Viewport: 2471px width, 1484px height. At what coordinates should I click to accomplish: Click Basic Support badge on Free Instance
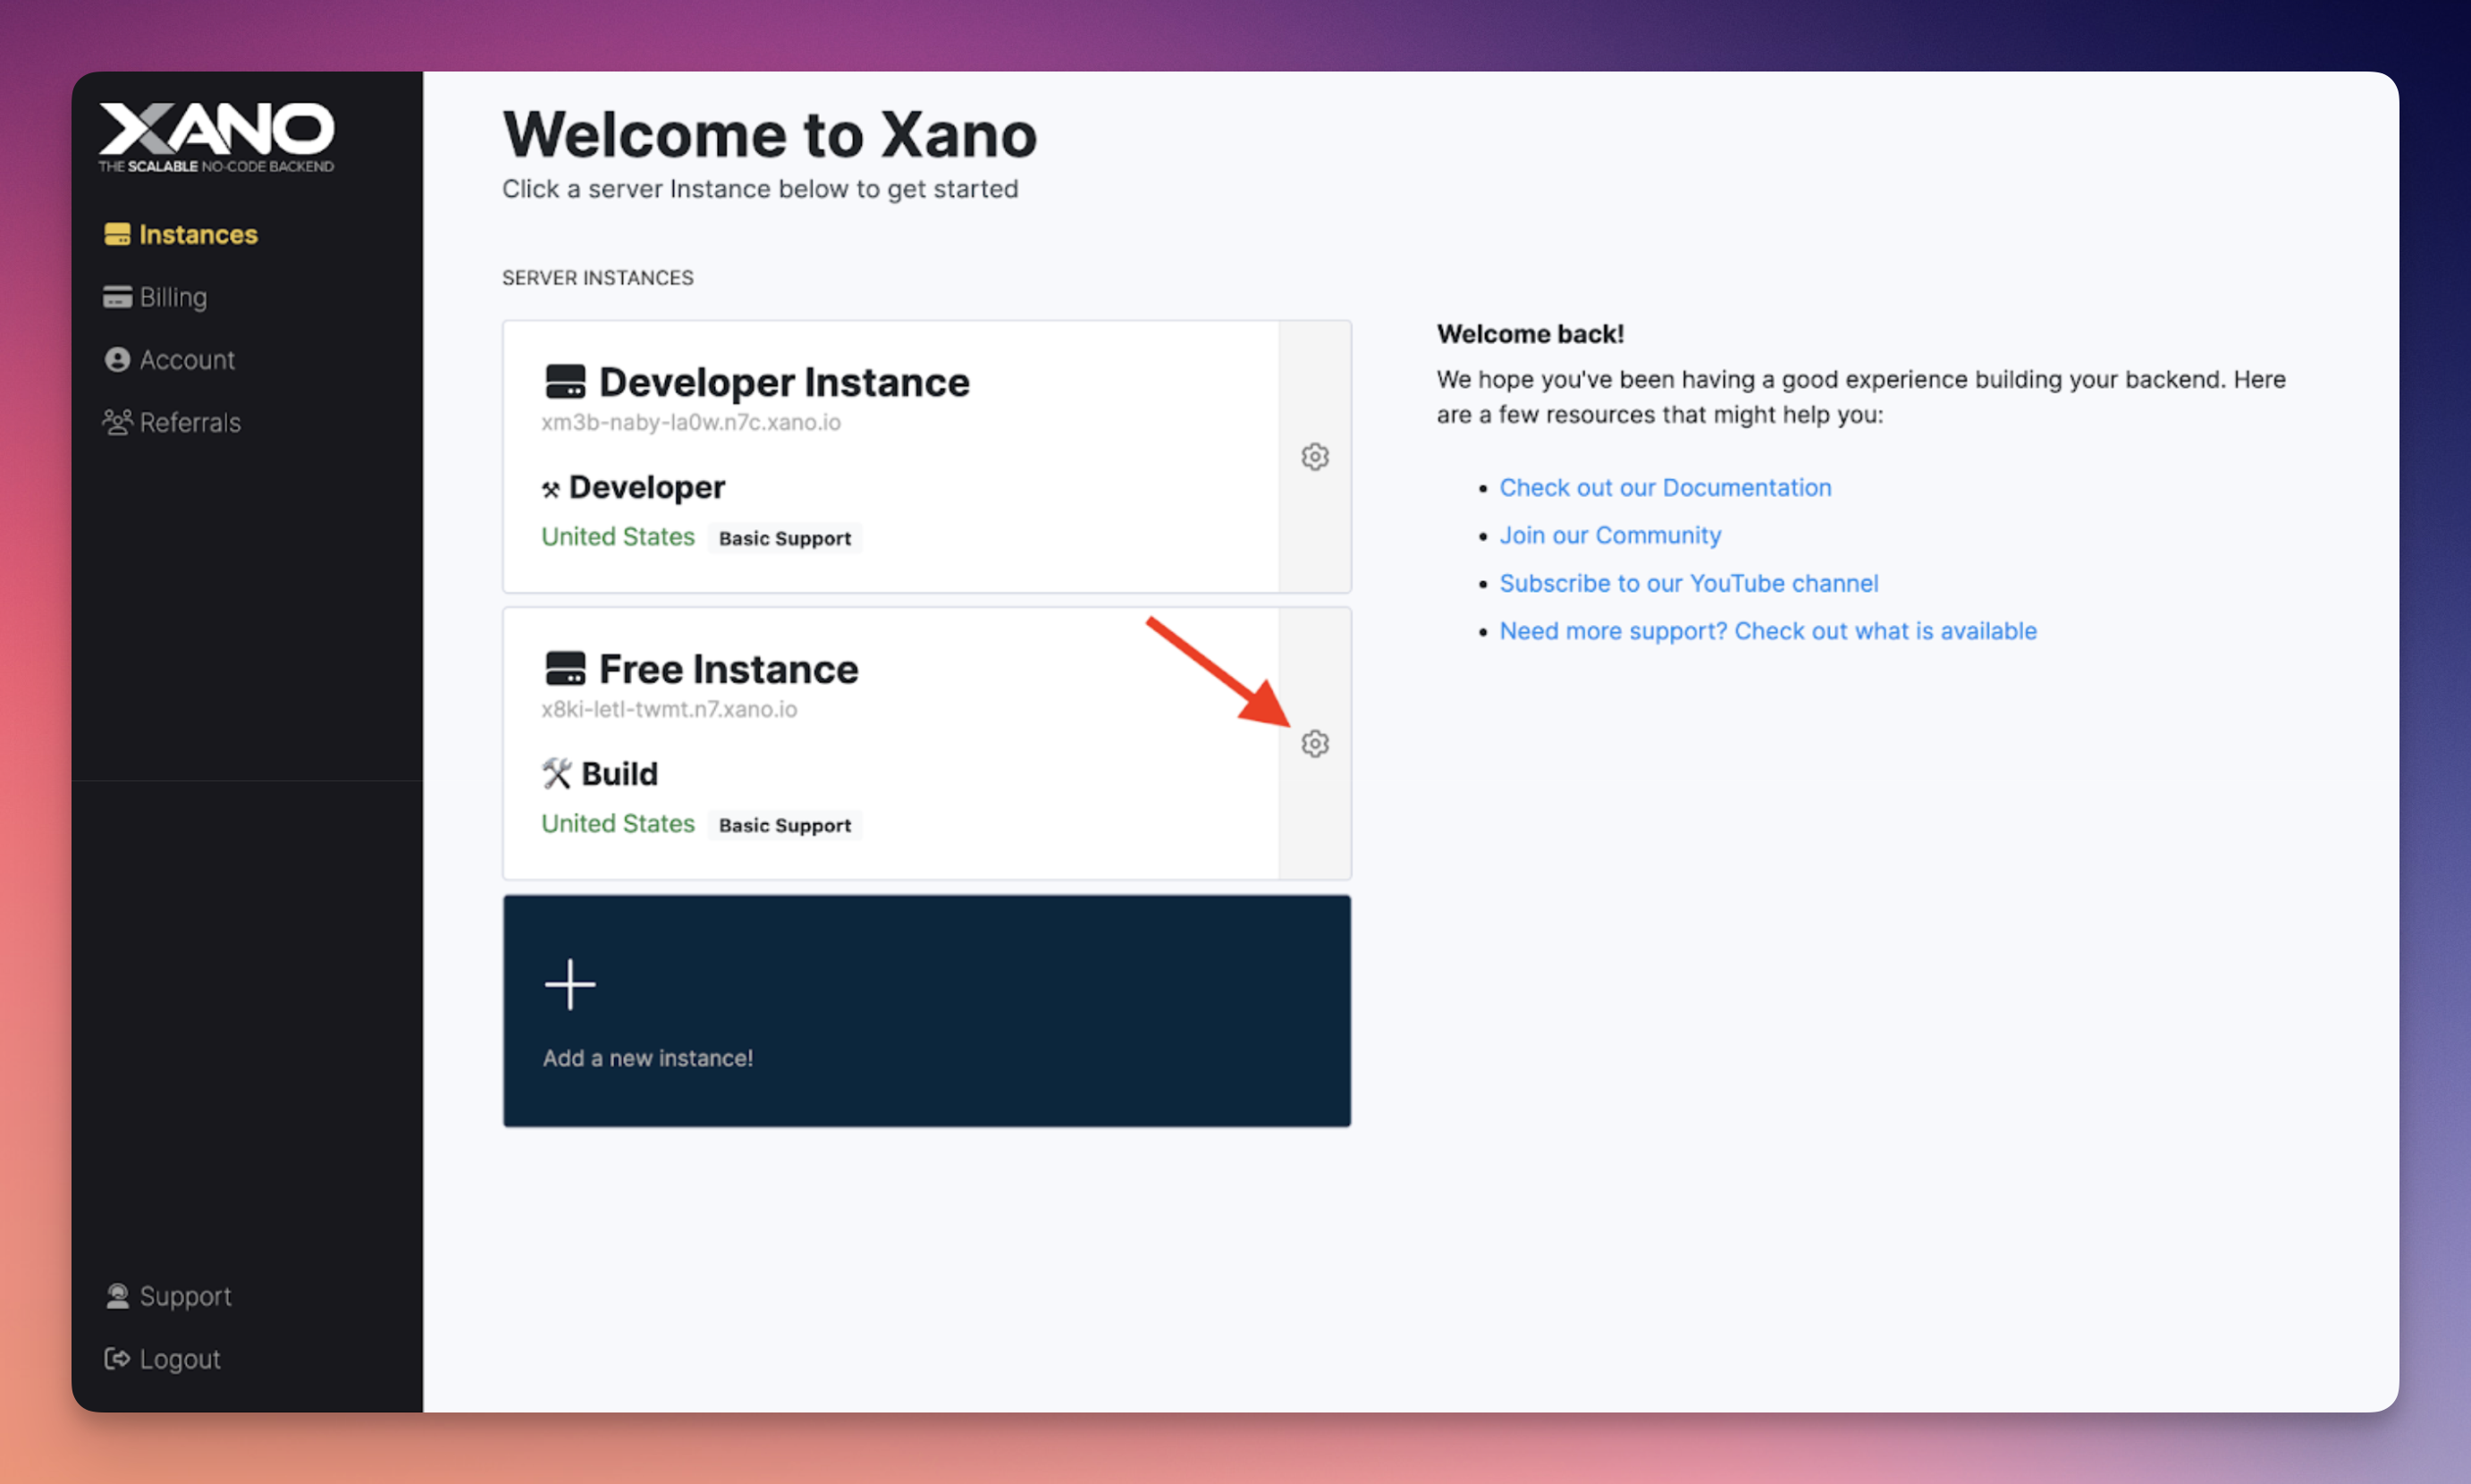click(x=785, y=825)
